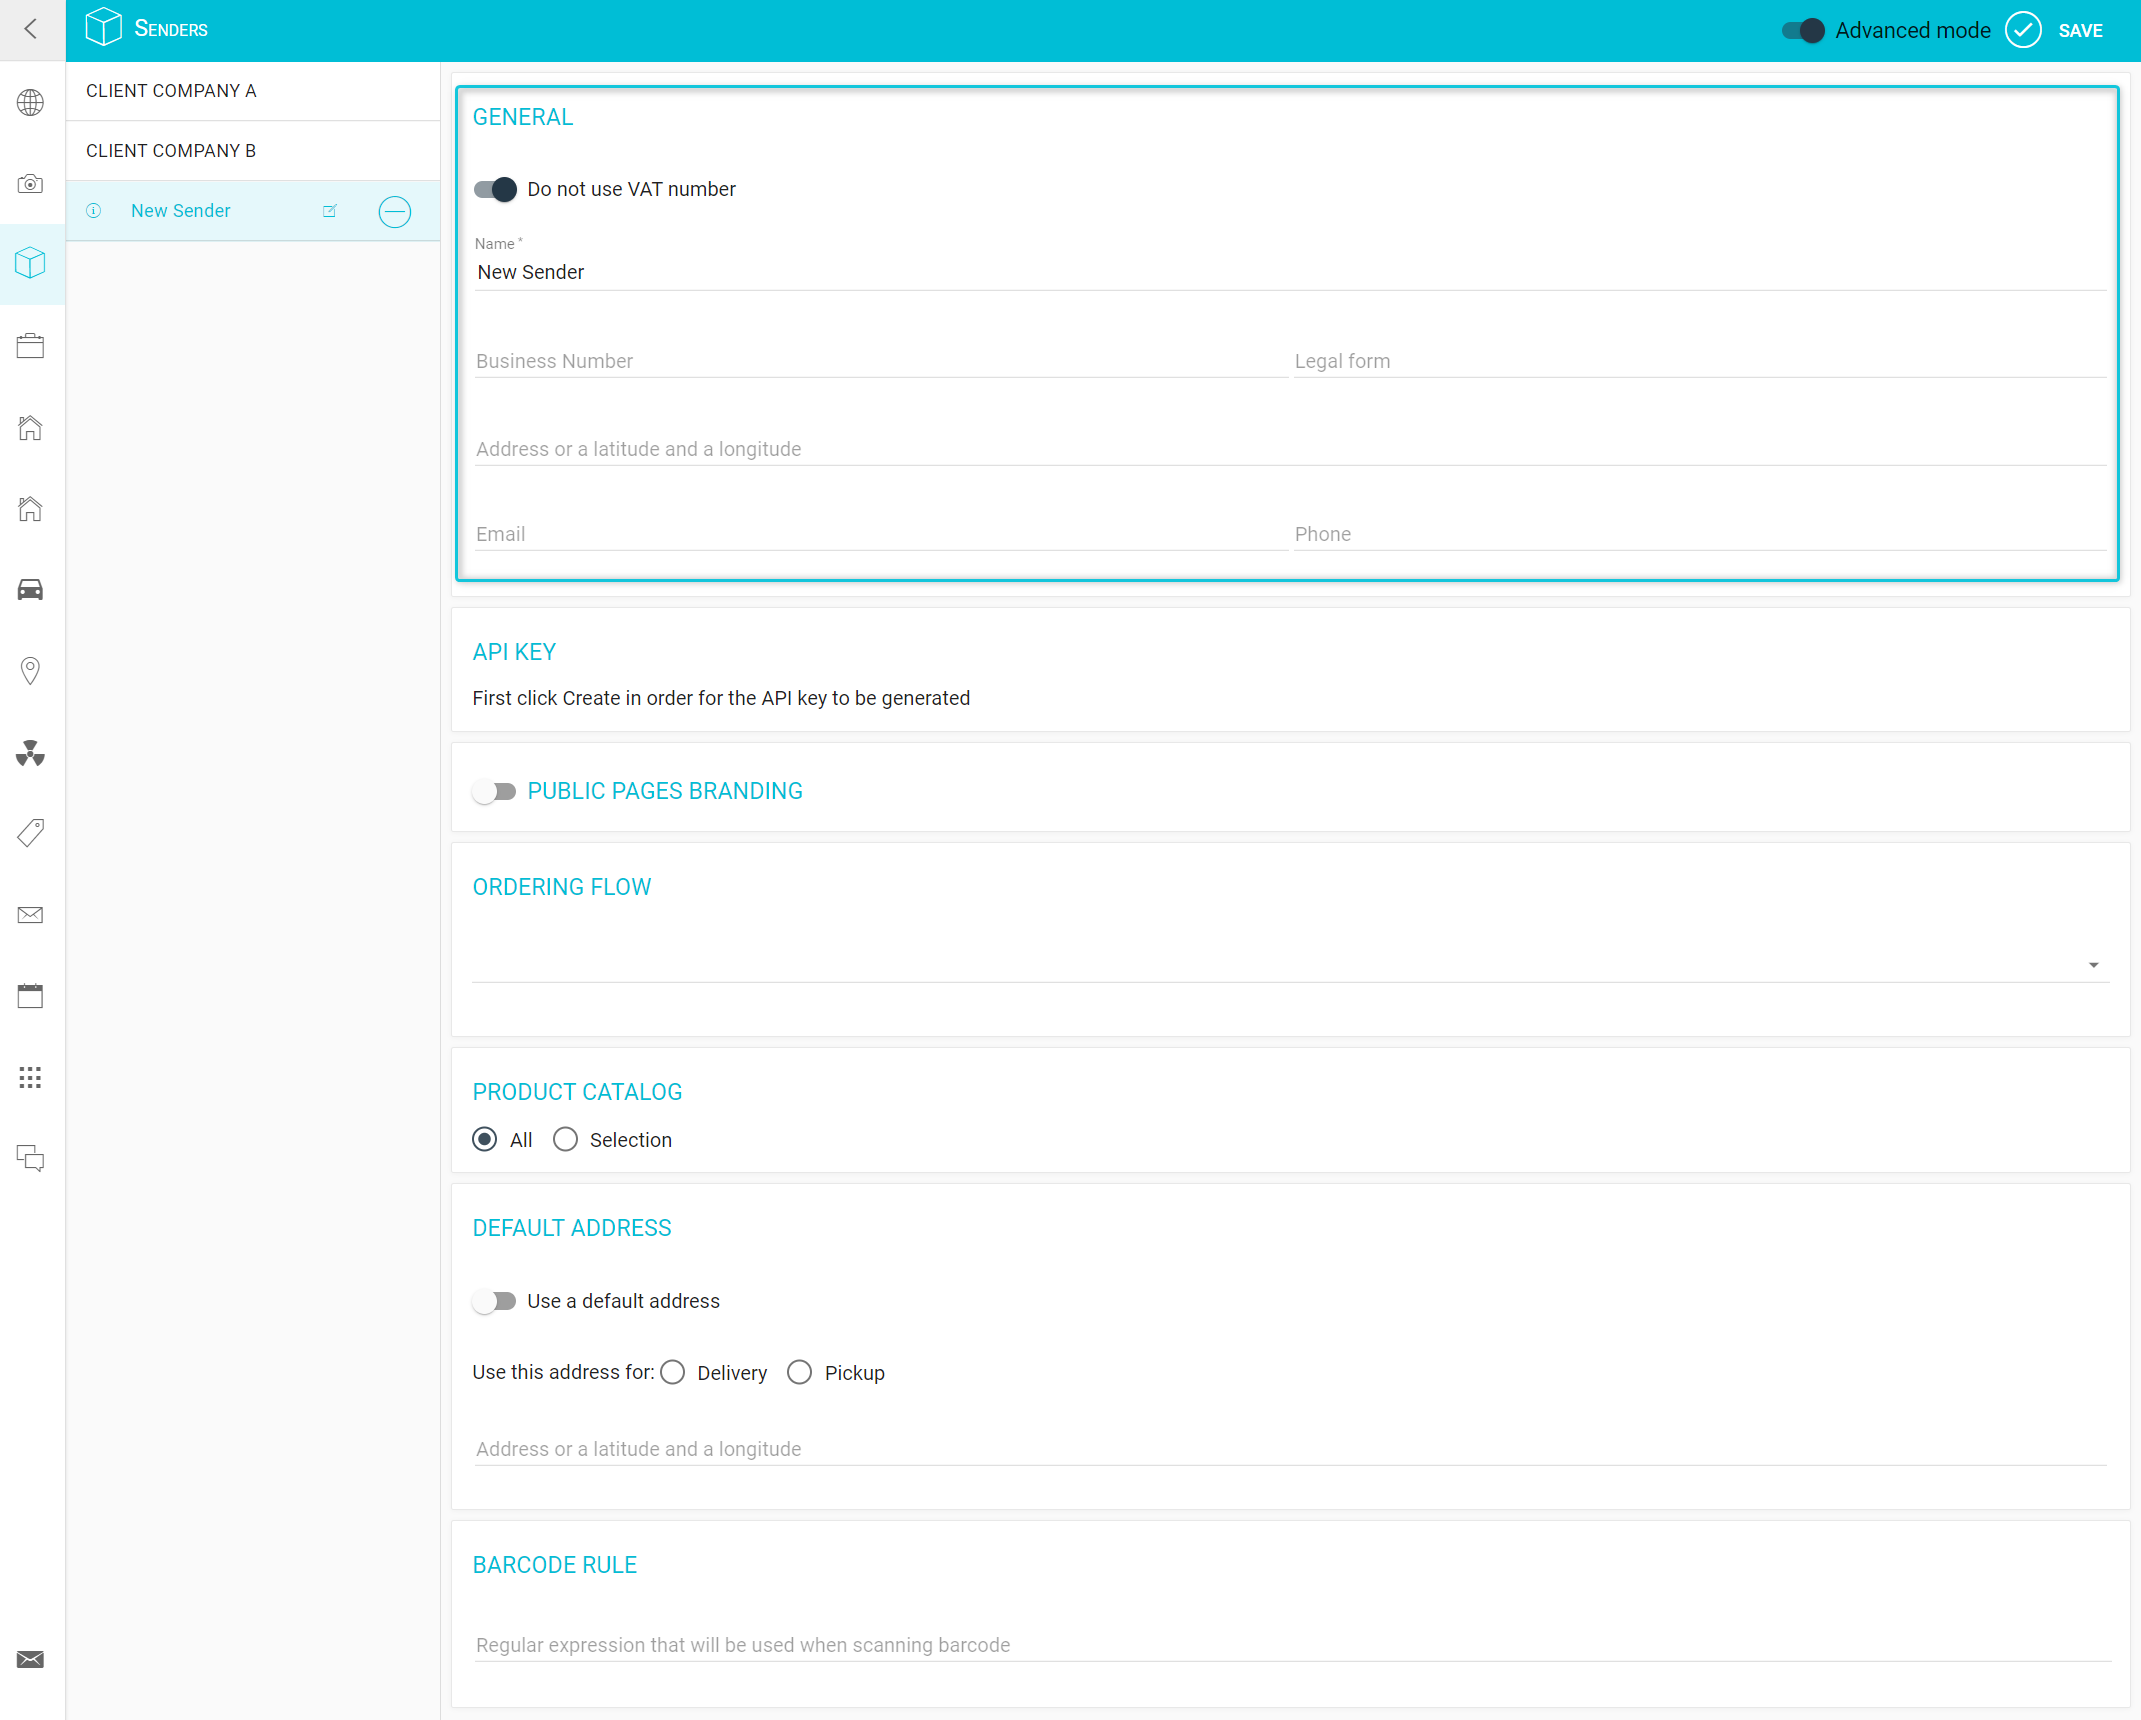Click the info icon beside New Sender
The image size is (2141, 1720).
[x=94, y=211]
